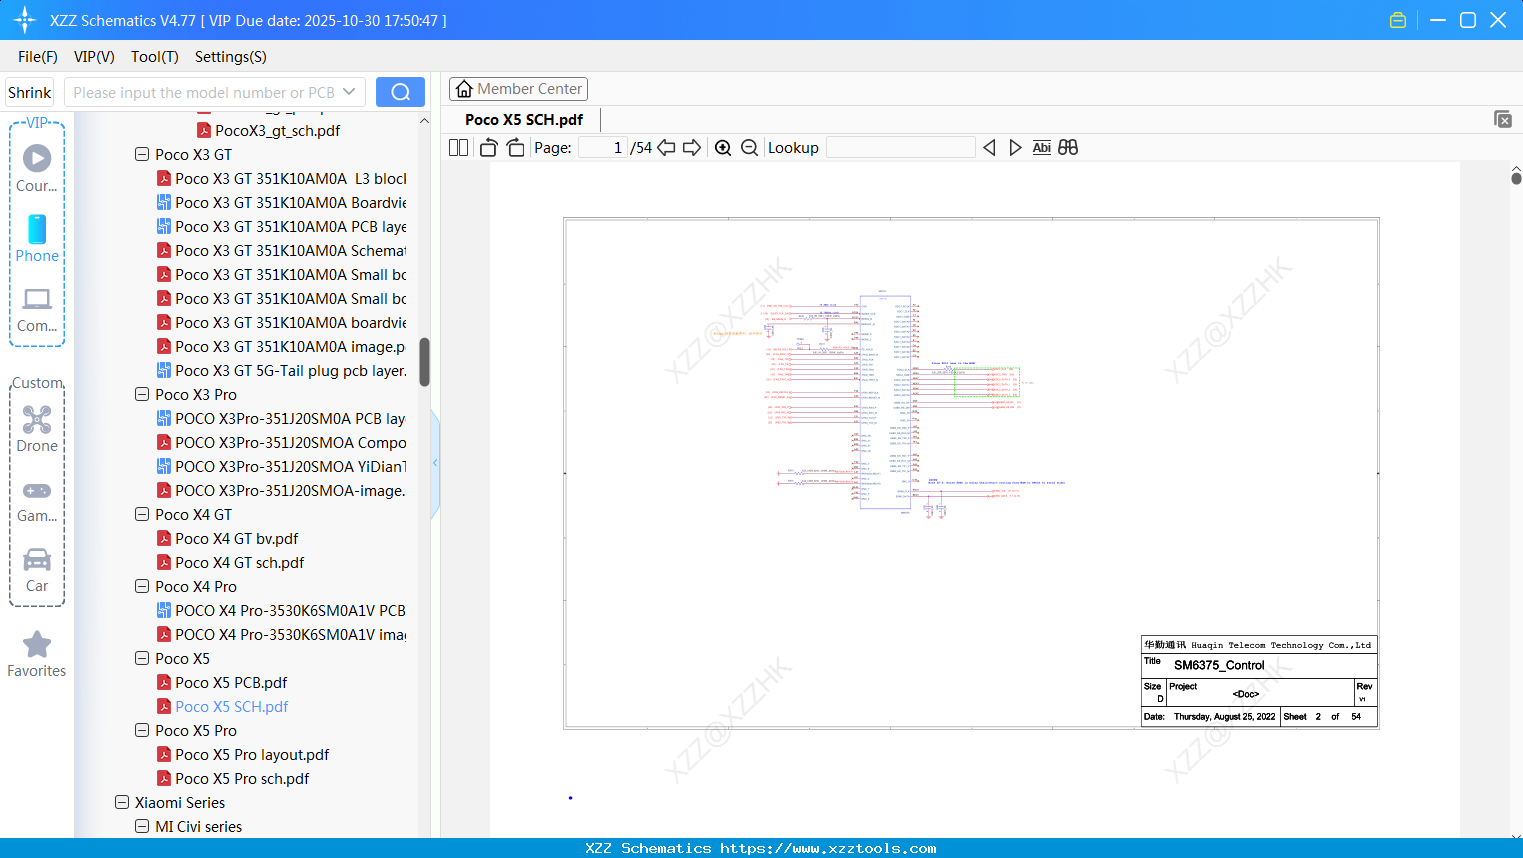Collapse the Xiaomi Series node
The image size is (1523, 858).
pyautogui.click(x=122, y=803)
